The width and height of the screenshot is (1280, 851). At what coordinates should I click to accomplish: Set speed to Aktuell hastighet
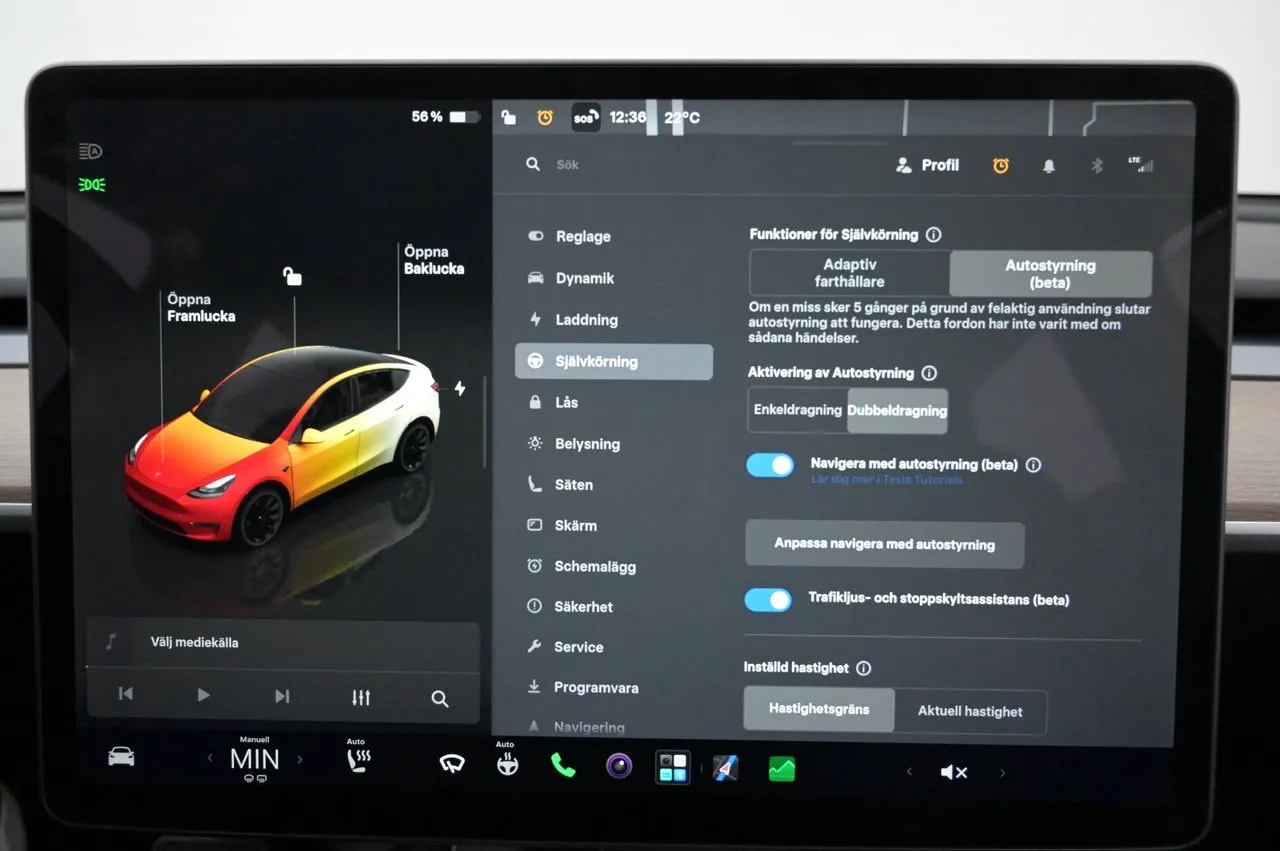tap(970, 712)
